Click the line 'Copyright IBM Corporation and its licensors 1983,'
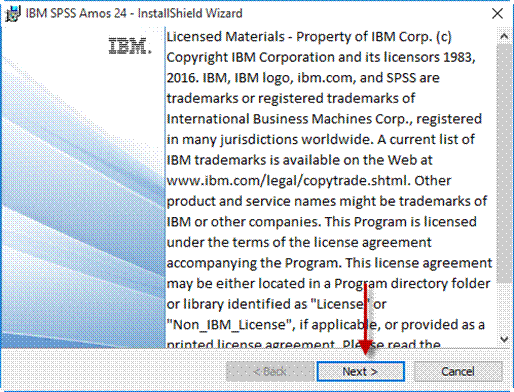The height and width of the screenshot is (392, 514). point(321,57)
